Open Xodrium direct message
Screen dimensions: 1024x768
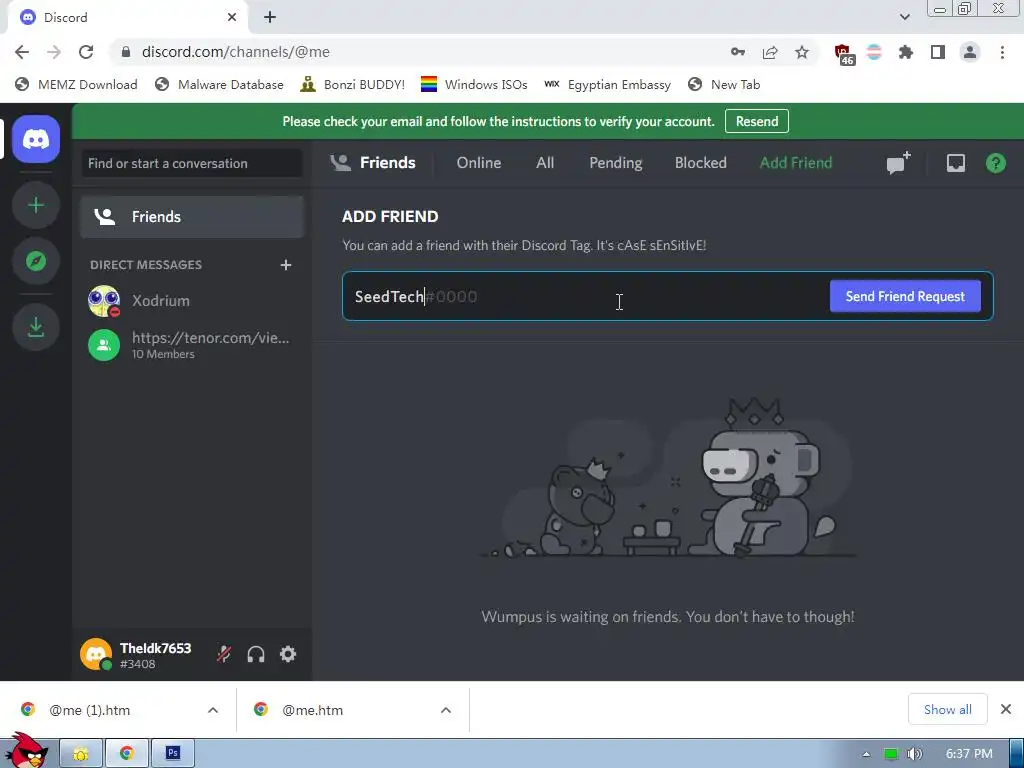192,301
